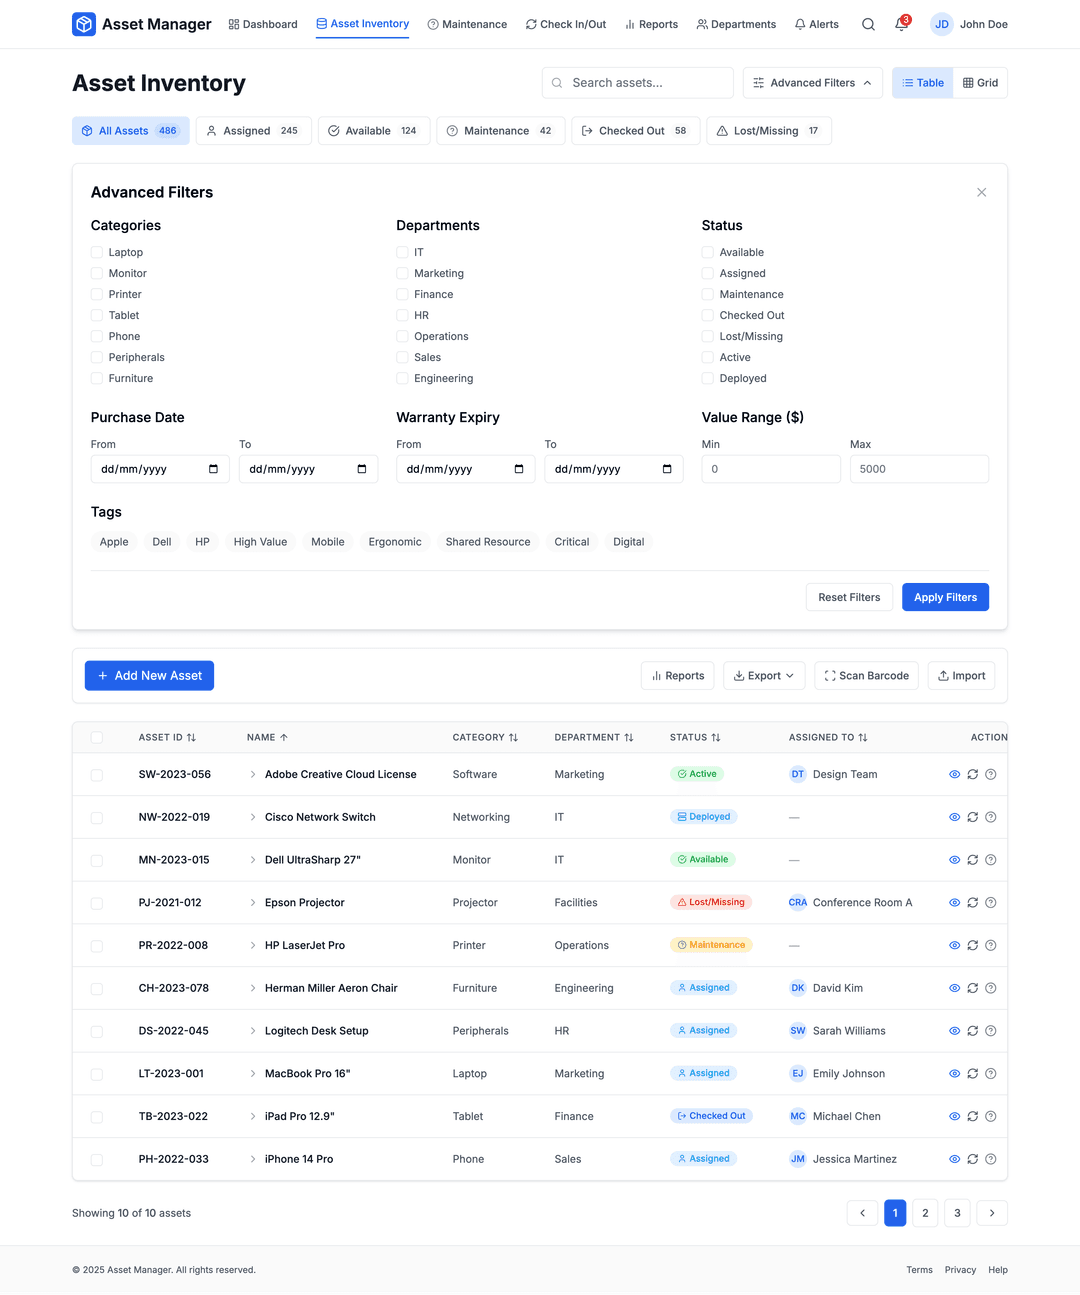This screenshot has width=1080, height=1295.
Task: Enable the Laptop category filter
Action: [96, 252]
